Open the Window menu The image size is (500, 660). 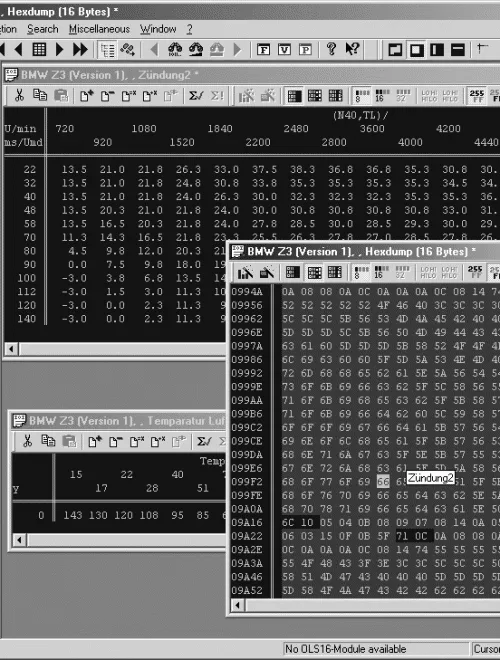(158, 29)
